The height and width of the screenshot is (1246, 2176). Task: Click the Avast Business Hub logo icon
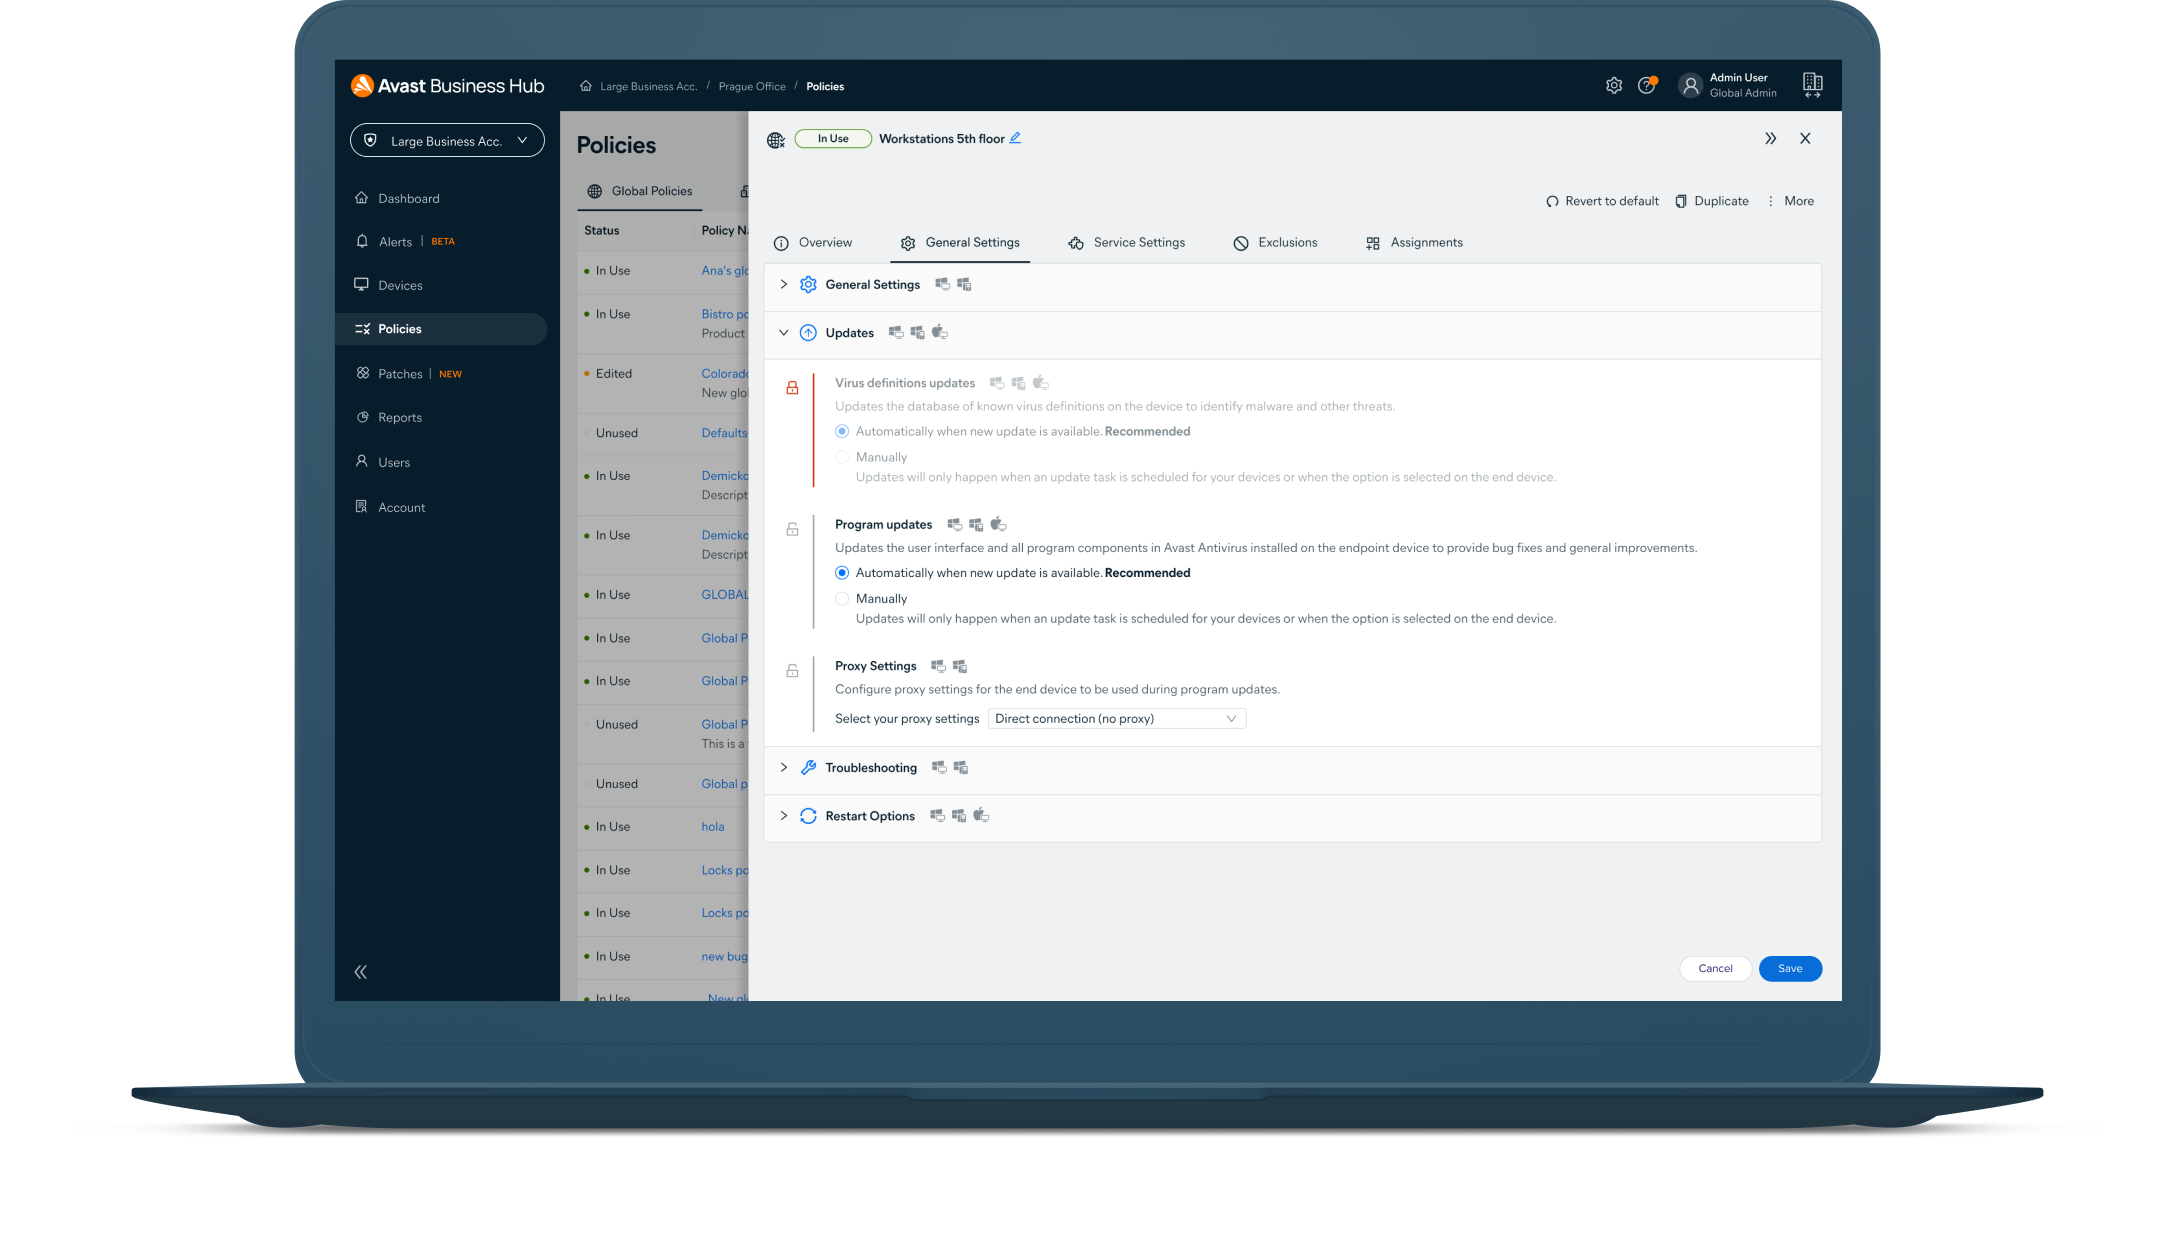click(363, 85)
